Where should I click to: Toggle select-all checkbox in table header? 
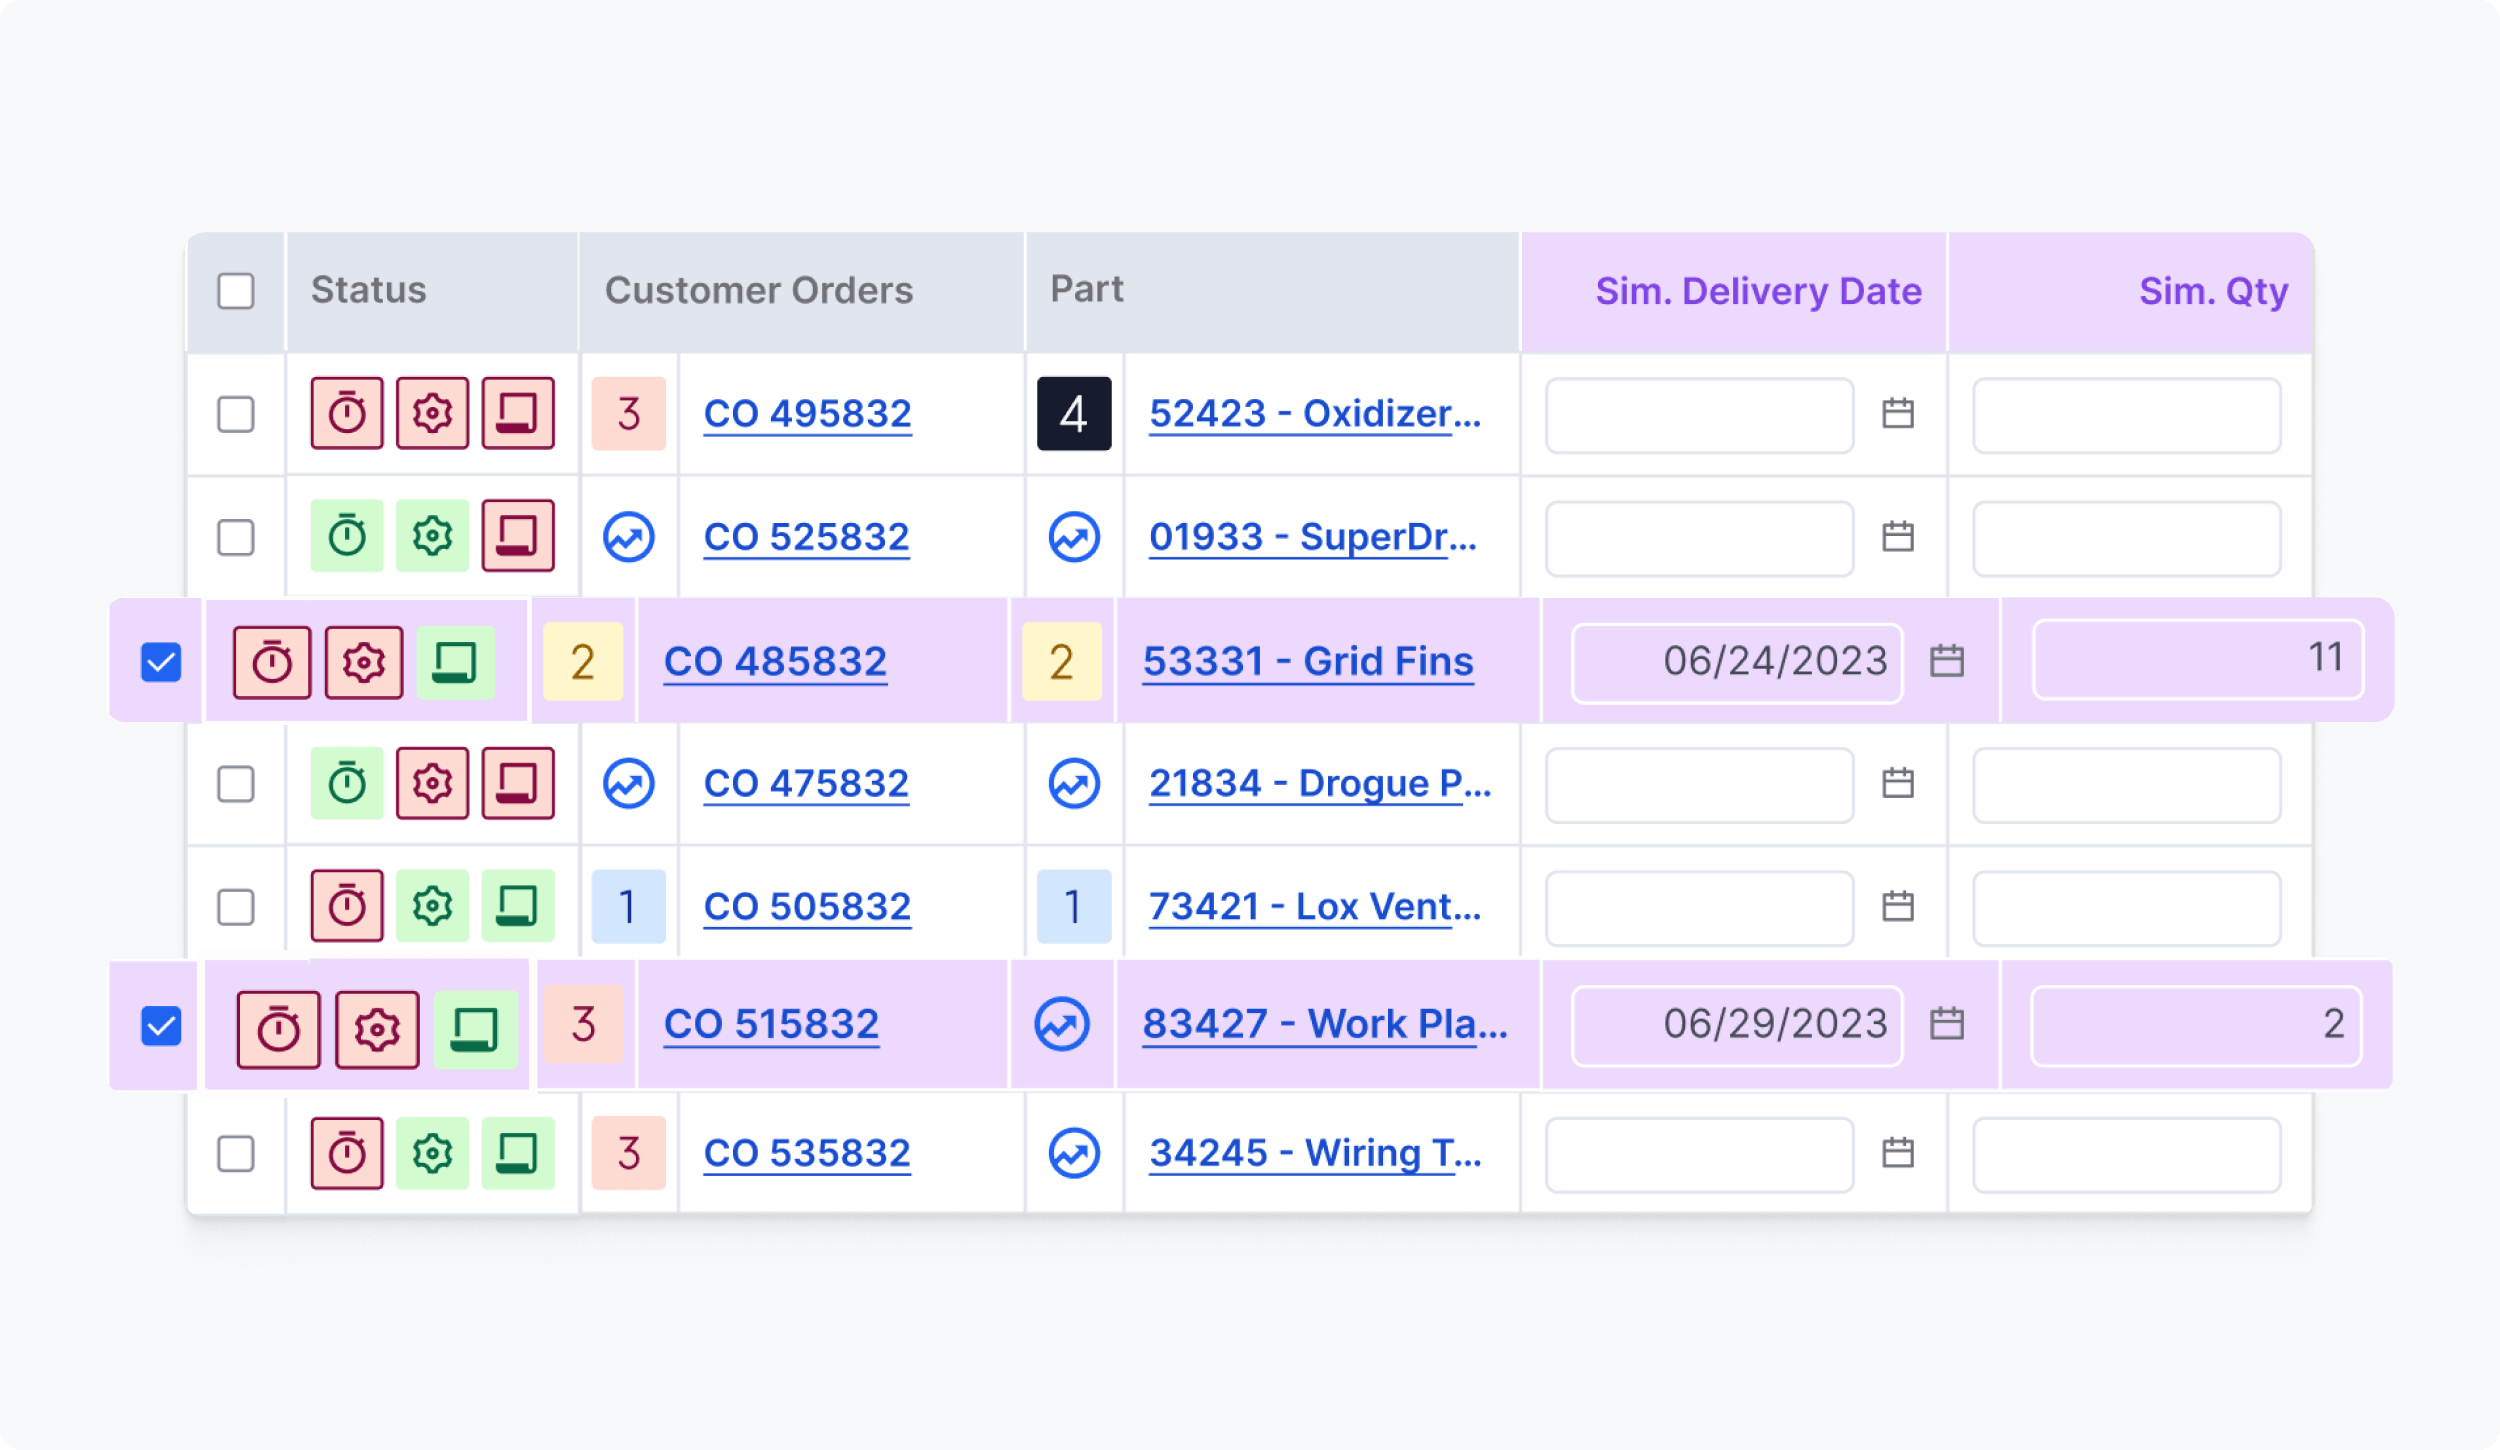click(x=236, y=291)
